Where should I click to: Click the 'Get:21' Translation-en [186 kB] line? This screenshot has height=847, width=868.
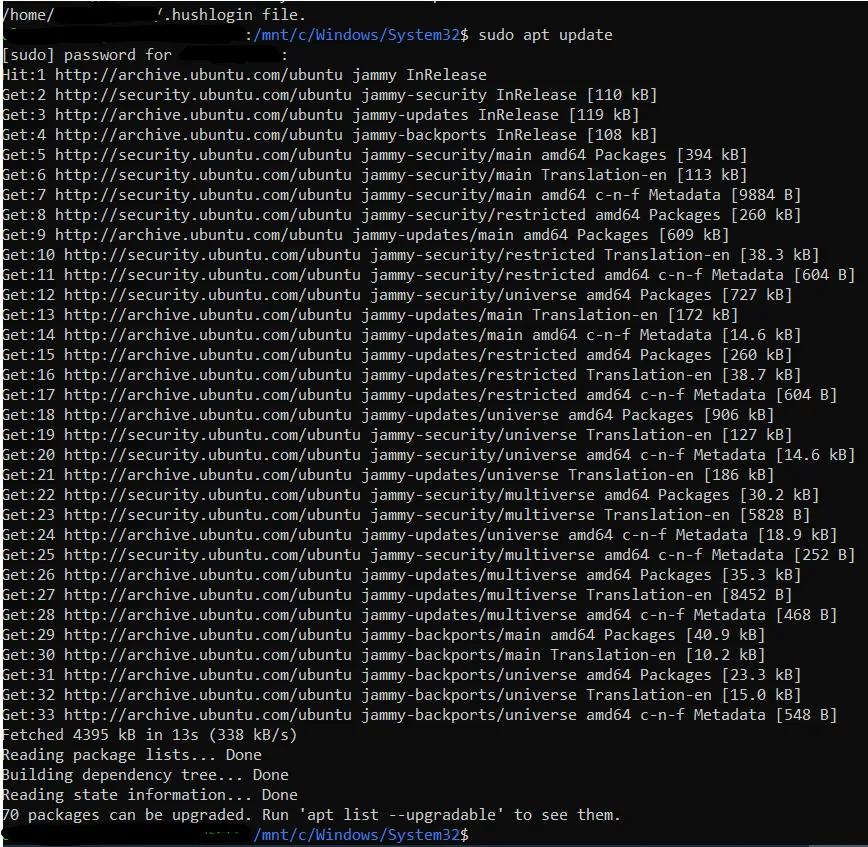tap(388, 474)
